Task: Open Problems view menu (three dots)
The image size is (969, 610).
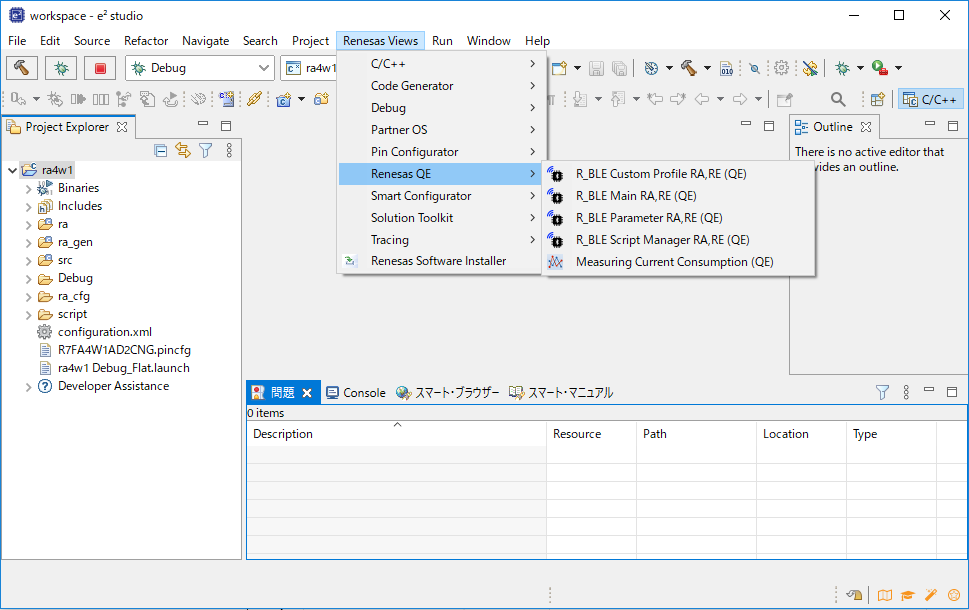Action: pos(906,392)
